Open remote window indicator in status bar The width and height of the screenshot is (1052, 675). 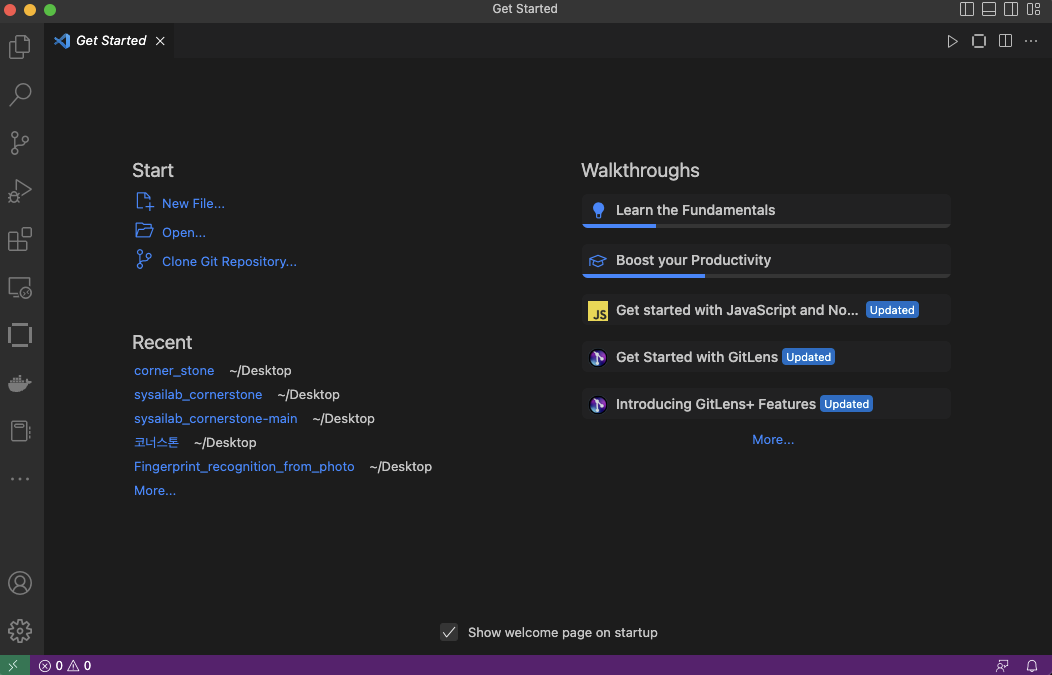coord(14,666)
